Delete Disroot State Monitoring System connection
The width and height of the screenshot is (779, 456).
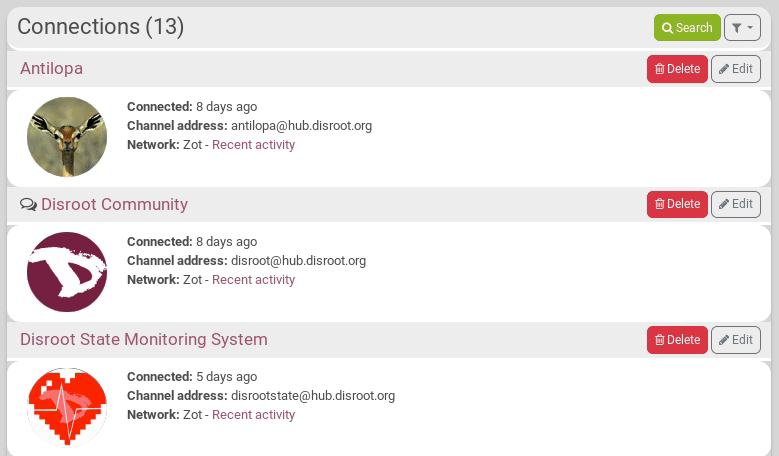coord(677,340)
